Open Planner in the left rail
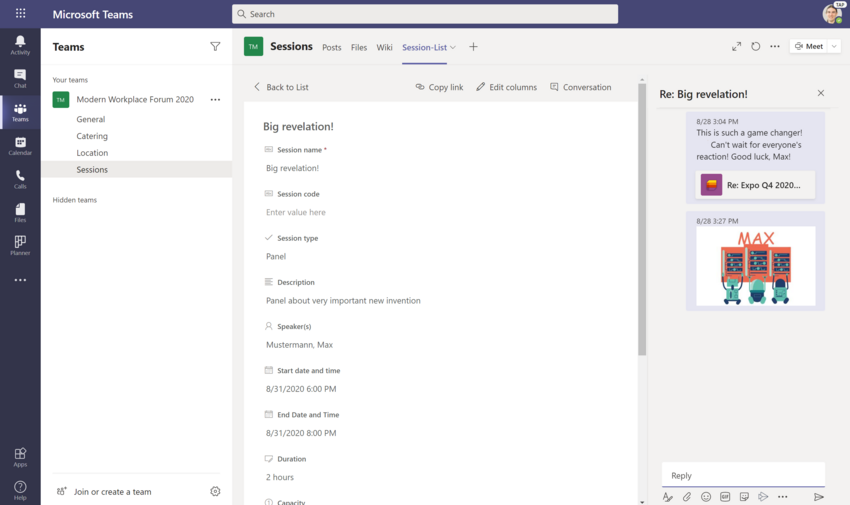 (x=20, y=245)
